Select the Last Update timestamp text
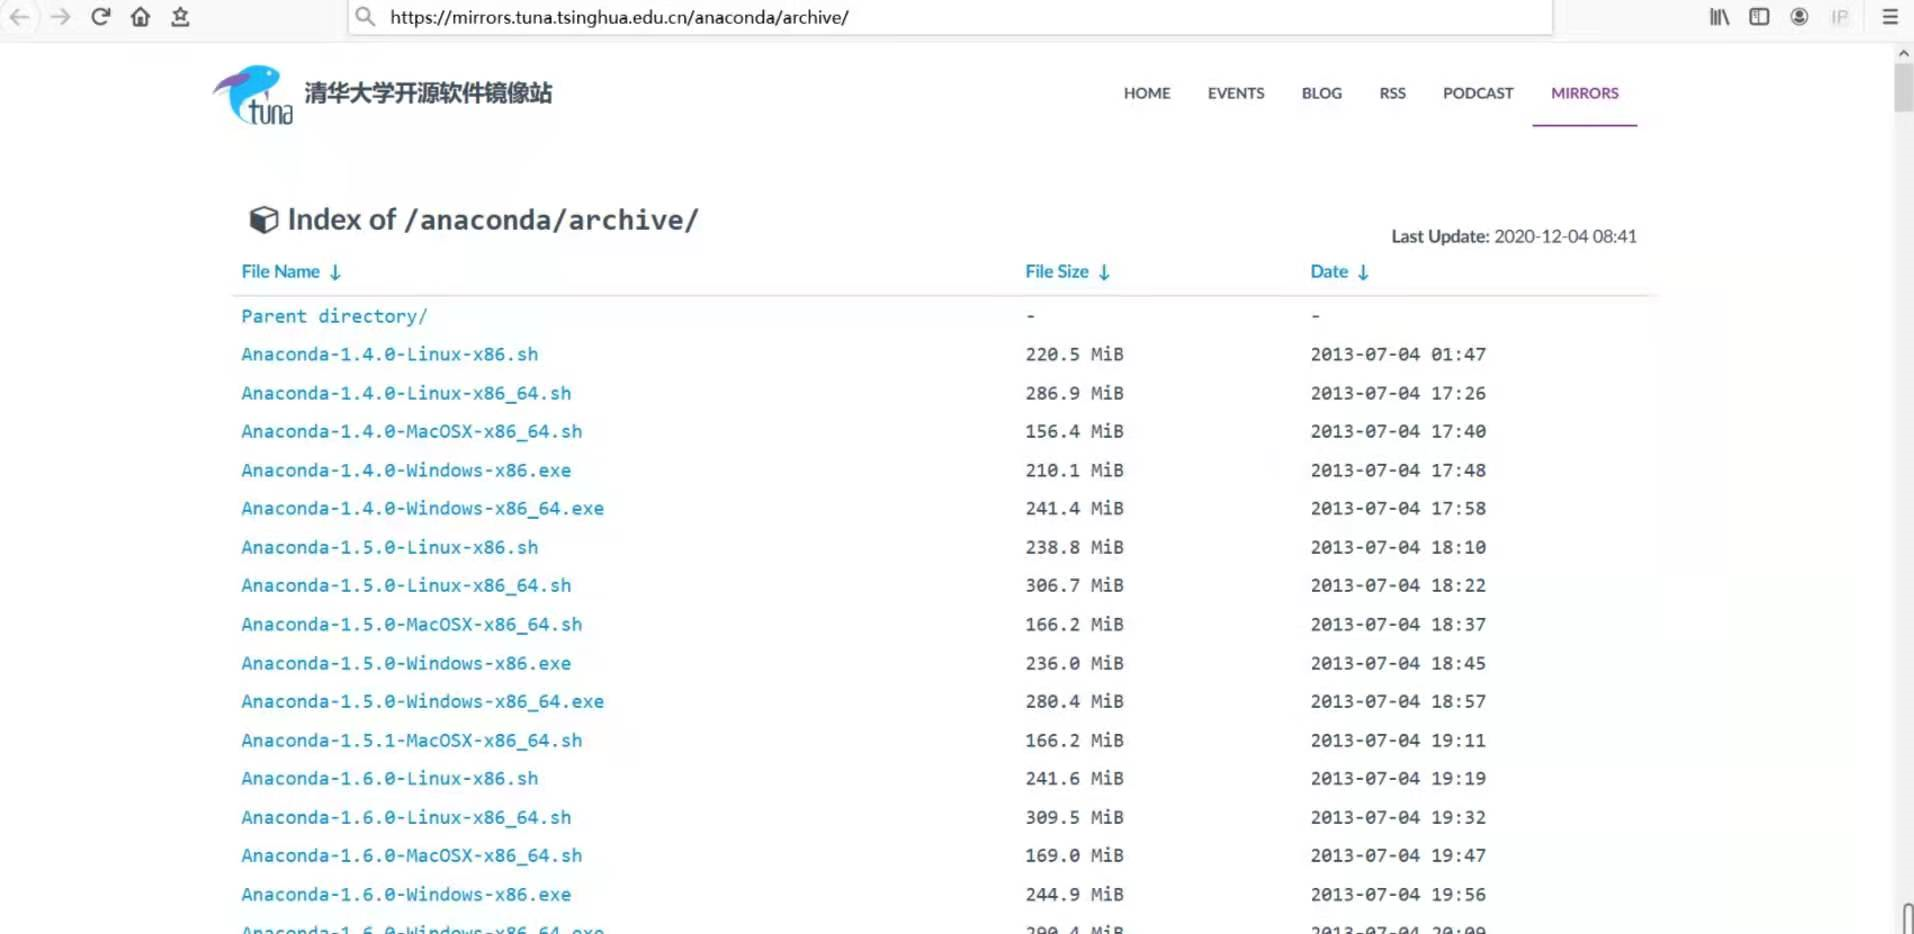Screen dimensions: 1914x934 tap(1514, 236)
